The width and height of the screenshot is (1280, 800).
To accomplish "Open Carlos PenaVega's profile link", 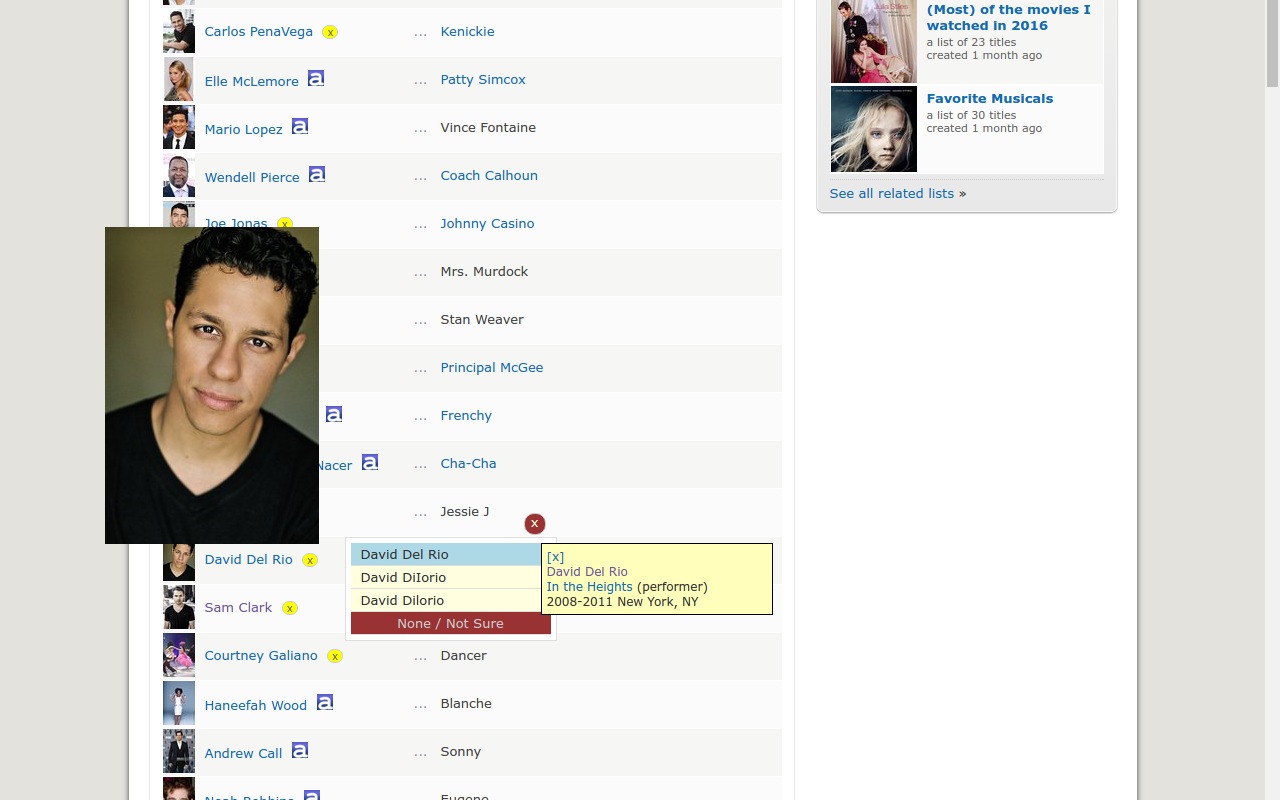I will coord(259,32).
